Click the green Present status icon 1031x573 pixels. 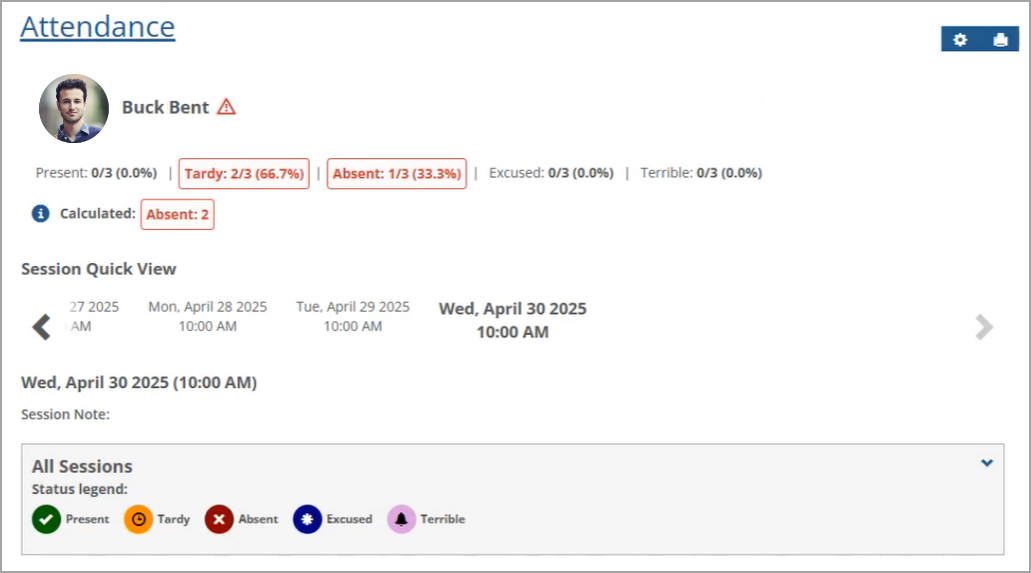[46, 519]
